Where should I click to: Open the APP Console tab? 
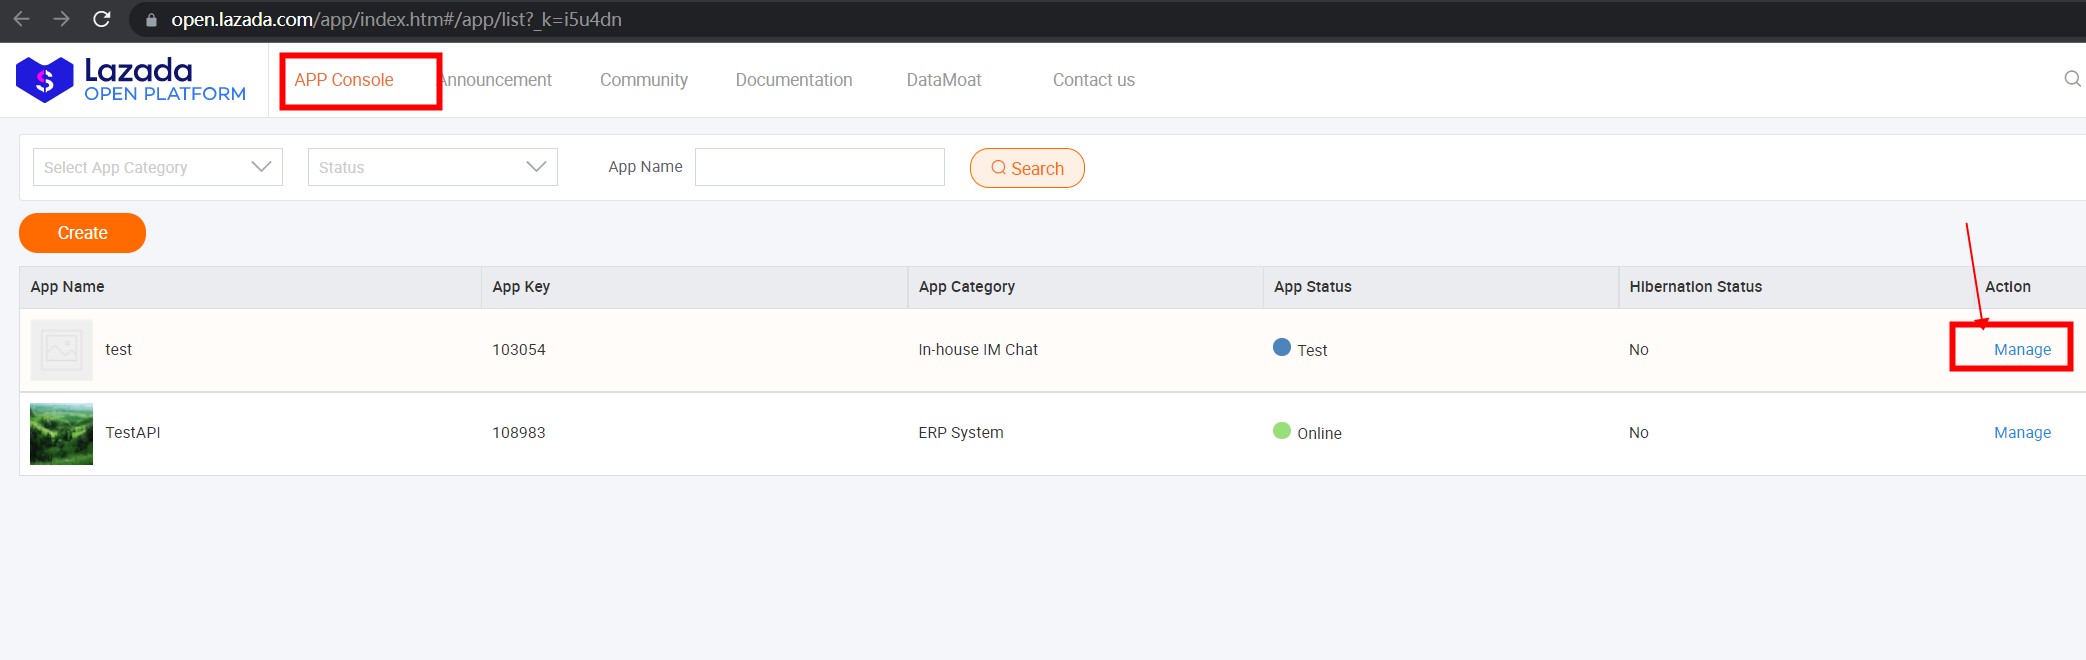point(344,80)
